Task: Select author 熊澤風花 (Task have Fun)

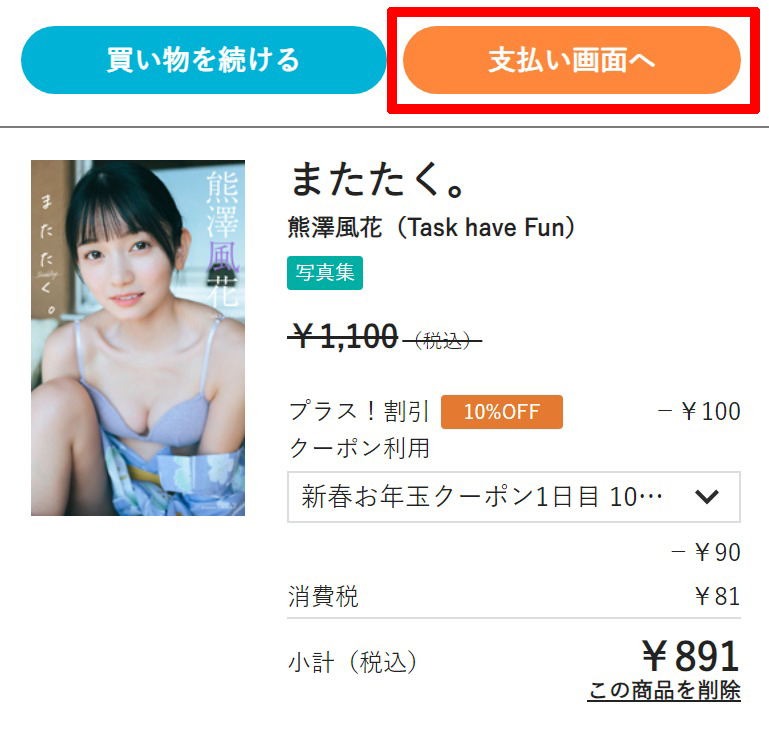Action: (432, 227)
